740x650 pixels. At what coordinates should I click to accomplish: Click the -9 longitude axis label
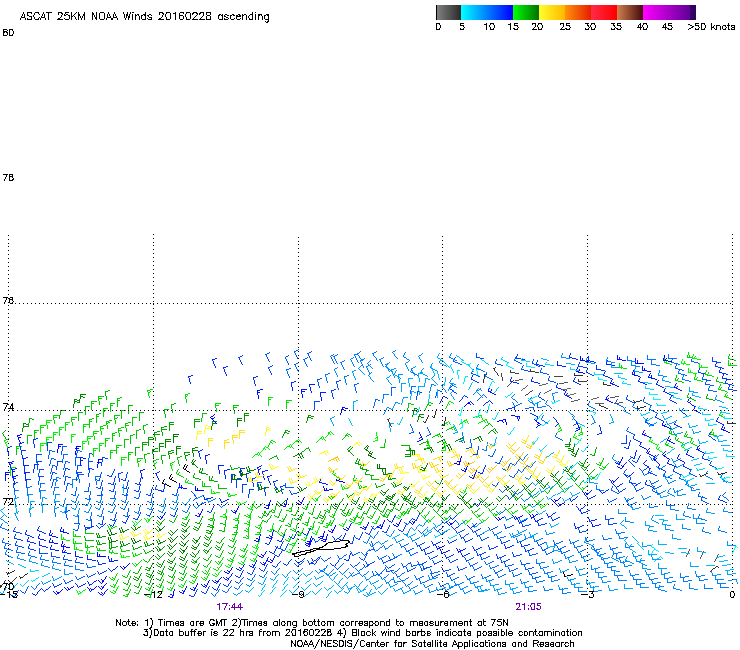[x=299, y=594]
